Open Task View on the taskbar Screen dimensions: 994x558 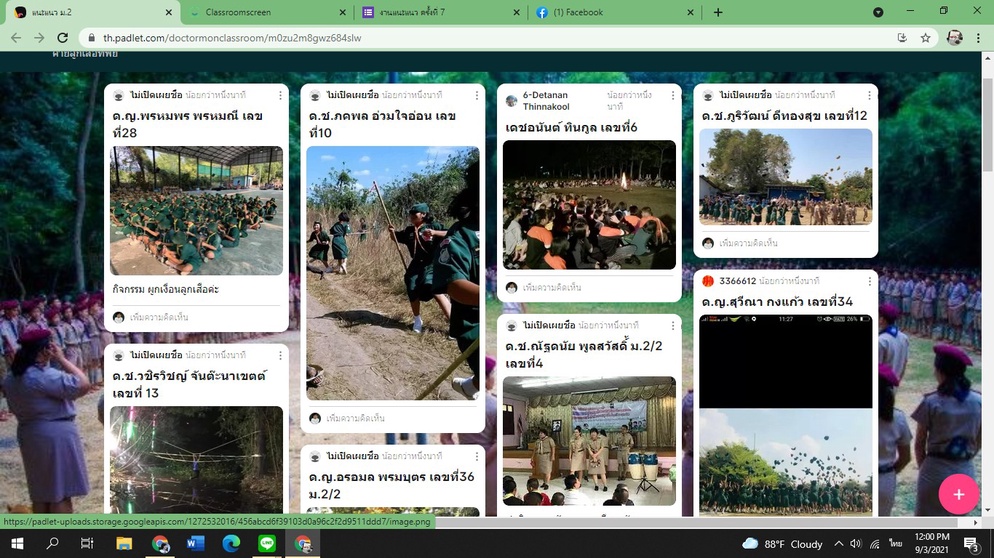tap(87, 544)
